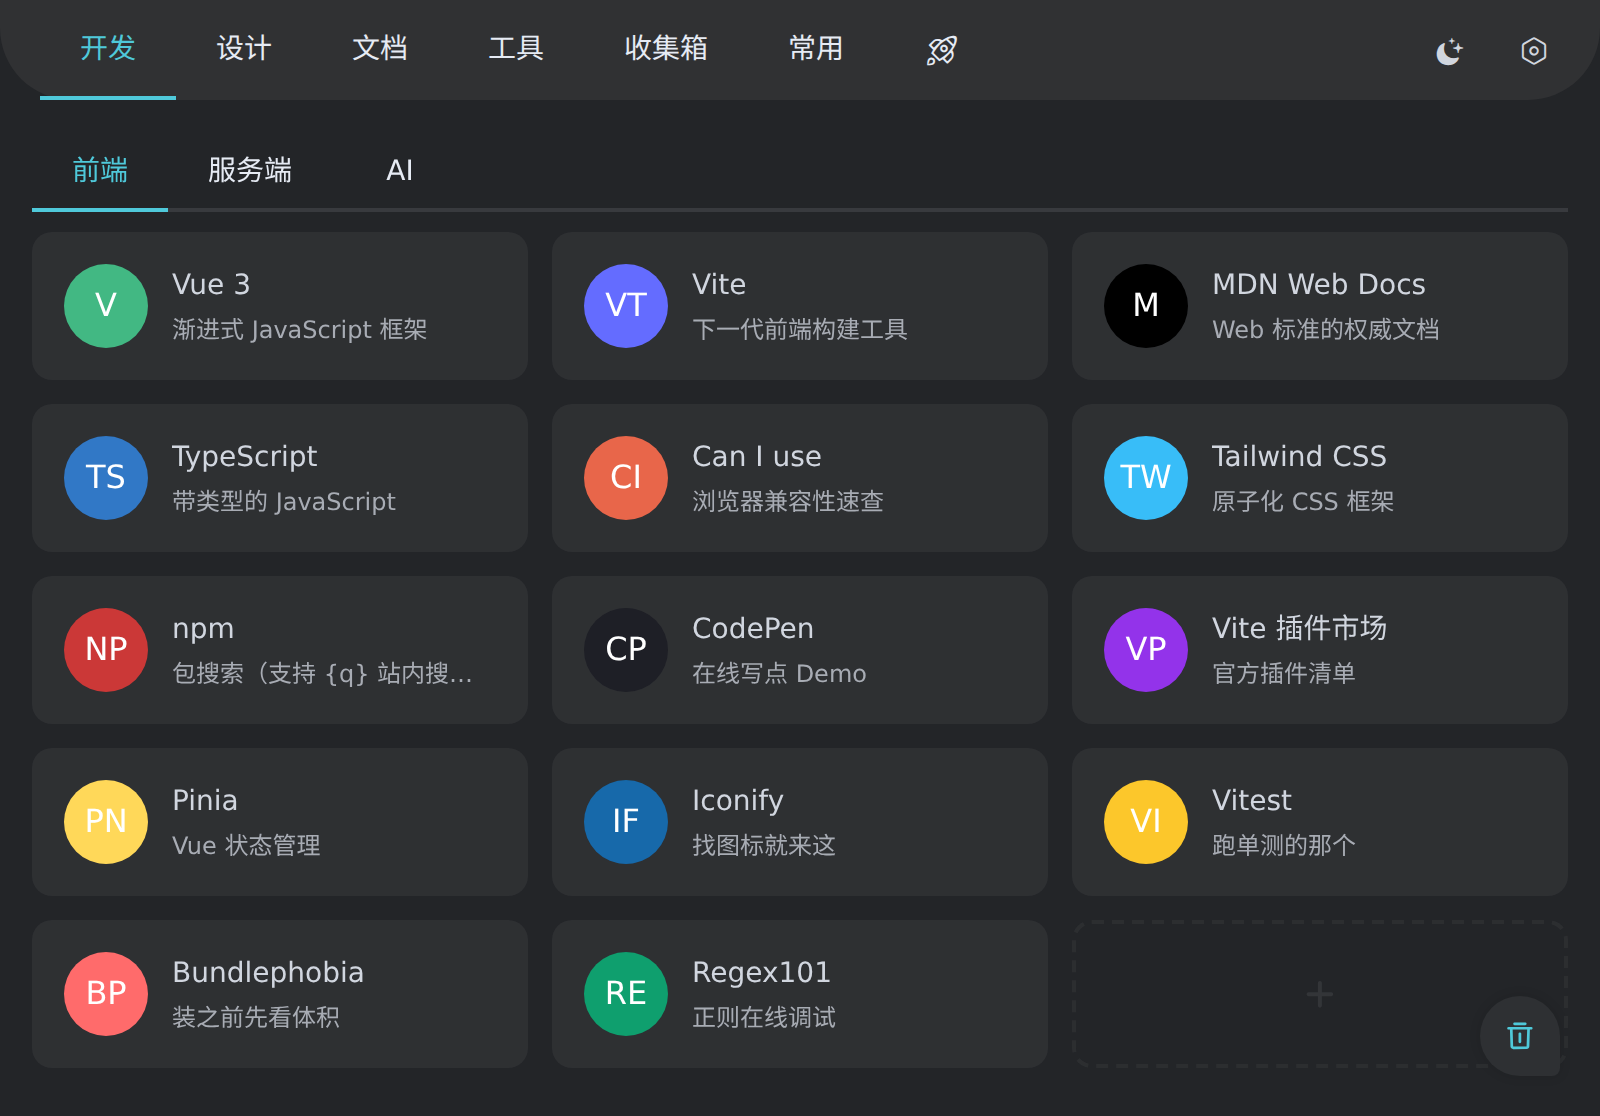Switch to the AI sub-tab
This screenshot has width=1600, height=1116.
tap(400, 171)
